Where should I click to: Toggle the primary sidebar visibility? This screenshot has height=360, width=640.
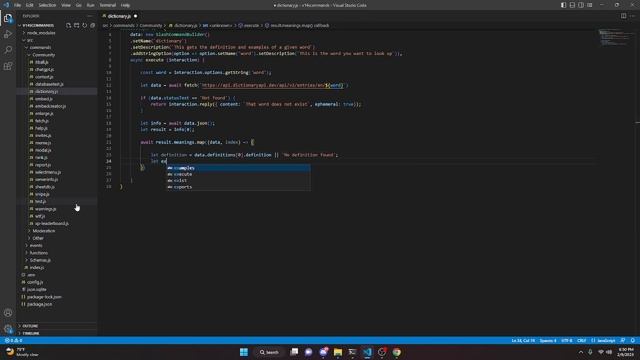tap(563, 5)
